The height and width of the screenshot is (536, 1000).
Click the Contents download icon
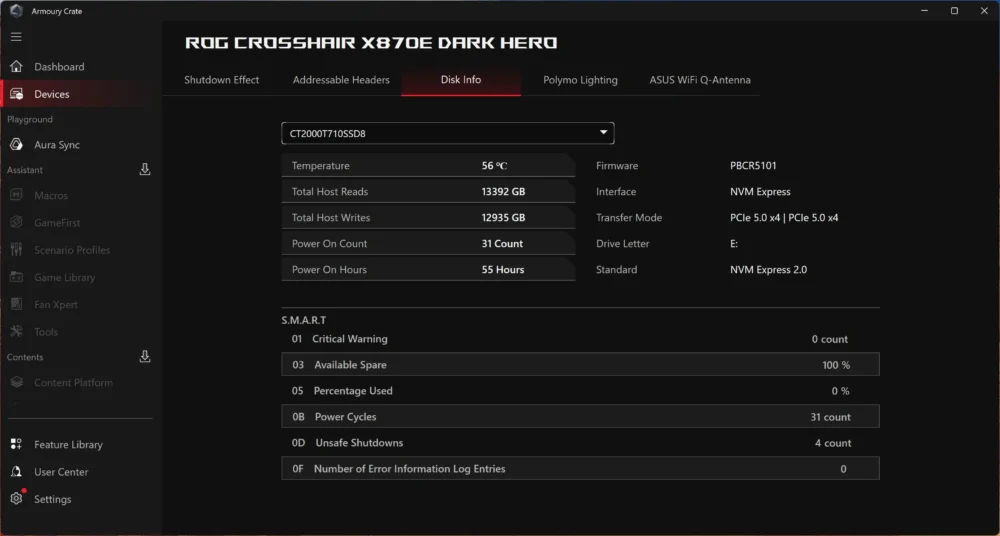[145, 357]
